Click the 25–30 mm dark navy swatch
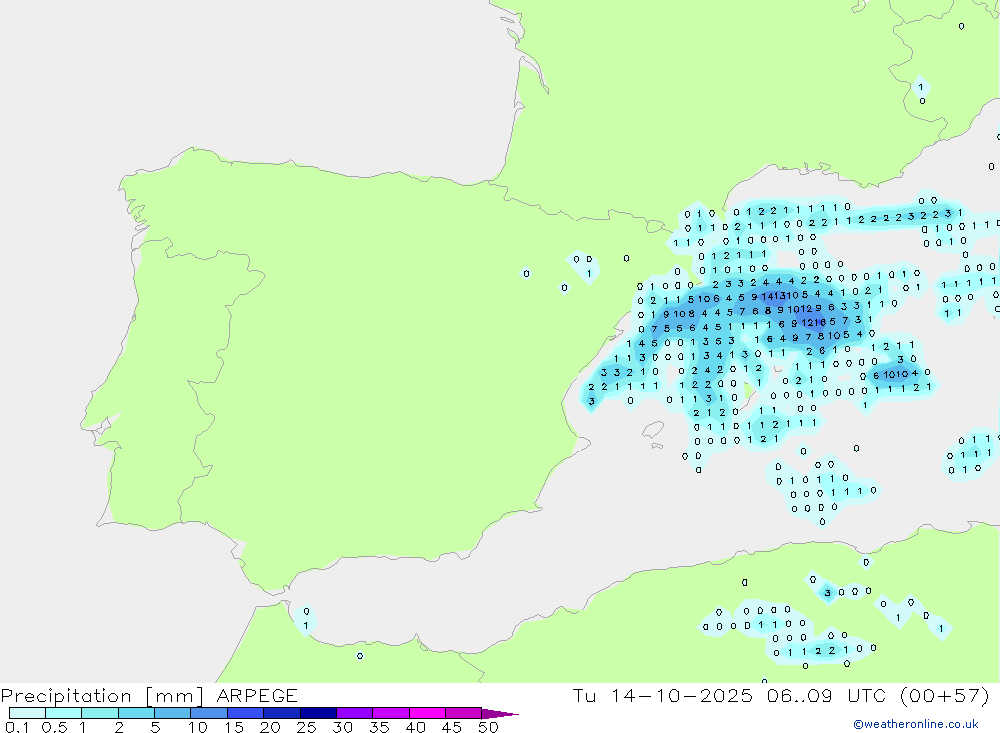This screenshot has width=1000, height=733. 318,713
